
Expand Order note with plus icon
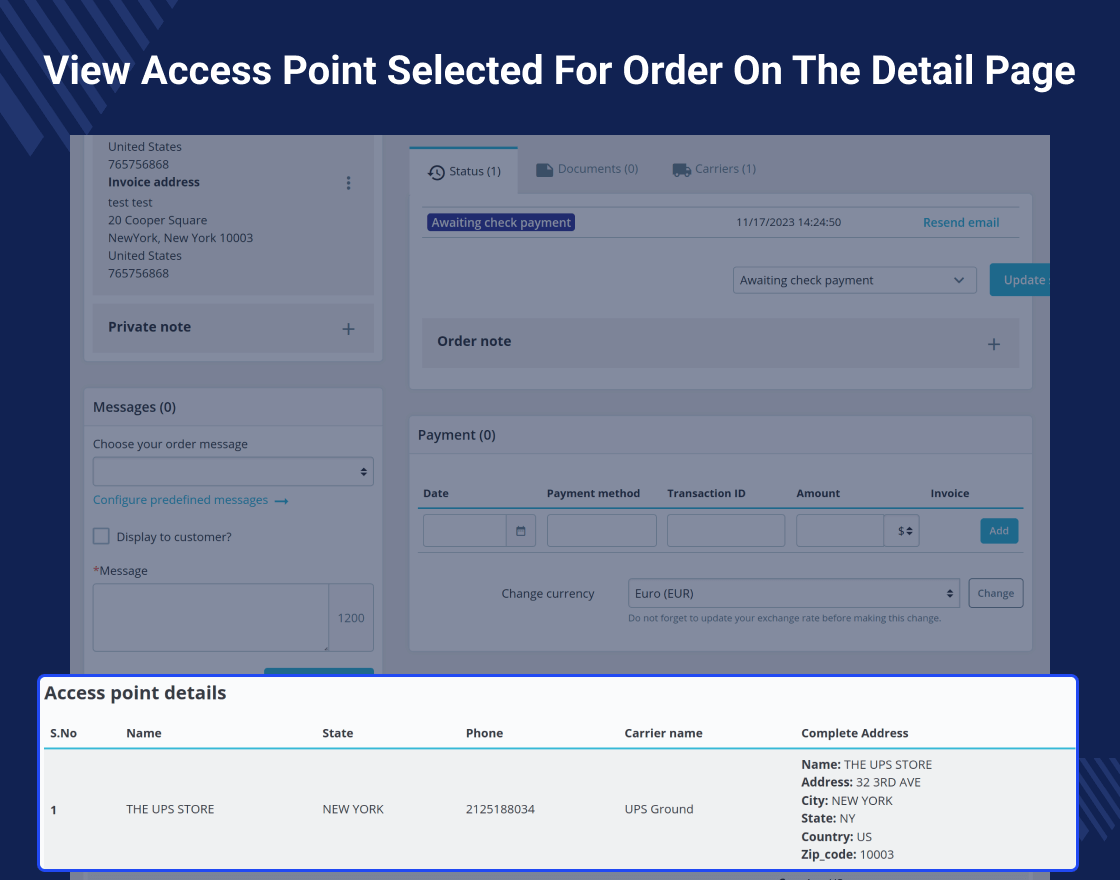click(994, 344)
